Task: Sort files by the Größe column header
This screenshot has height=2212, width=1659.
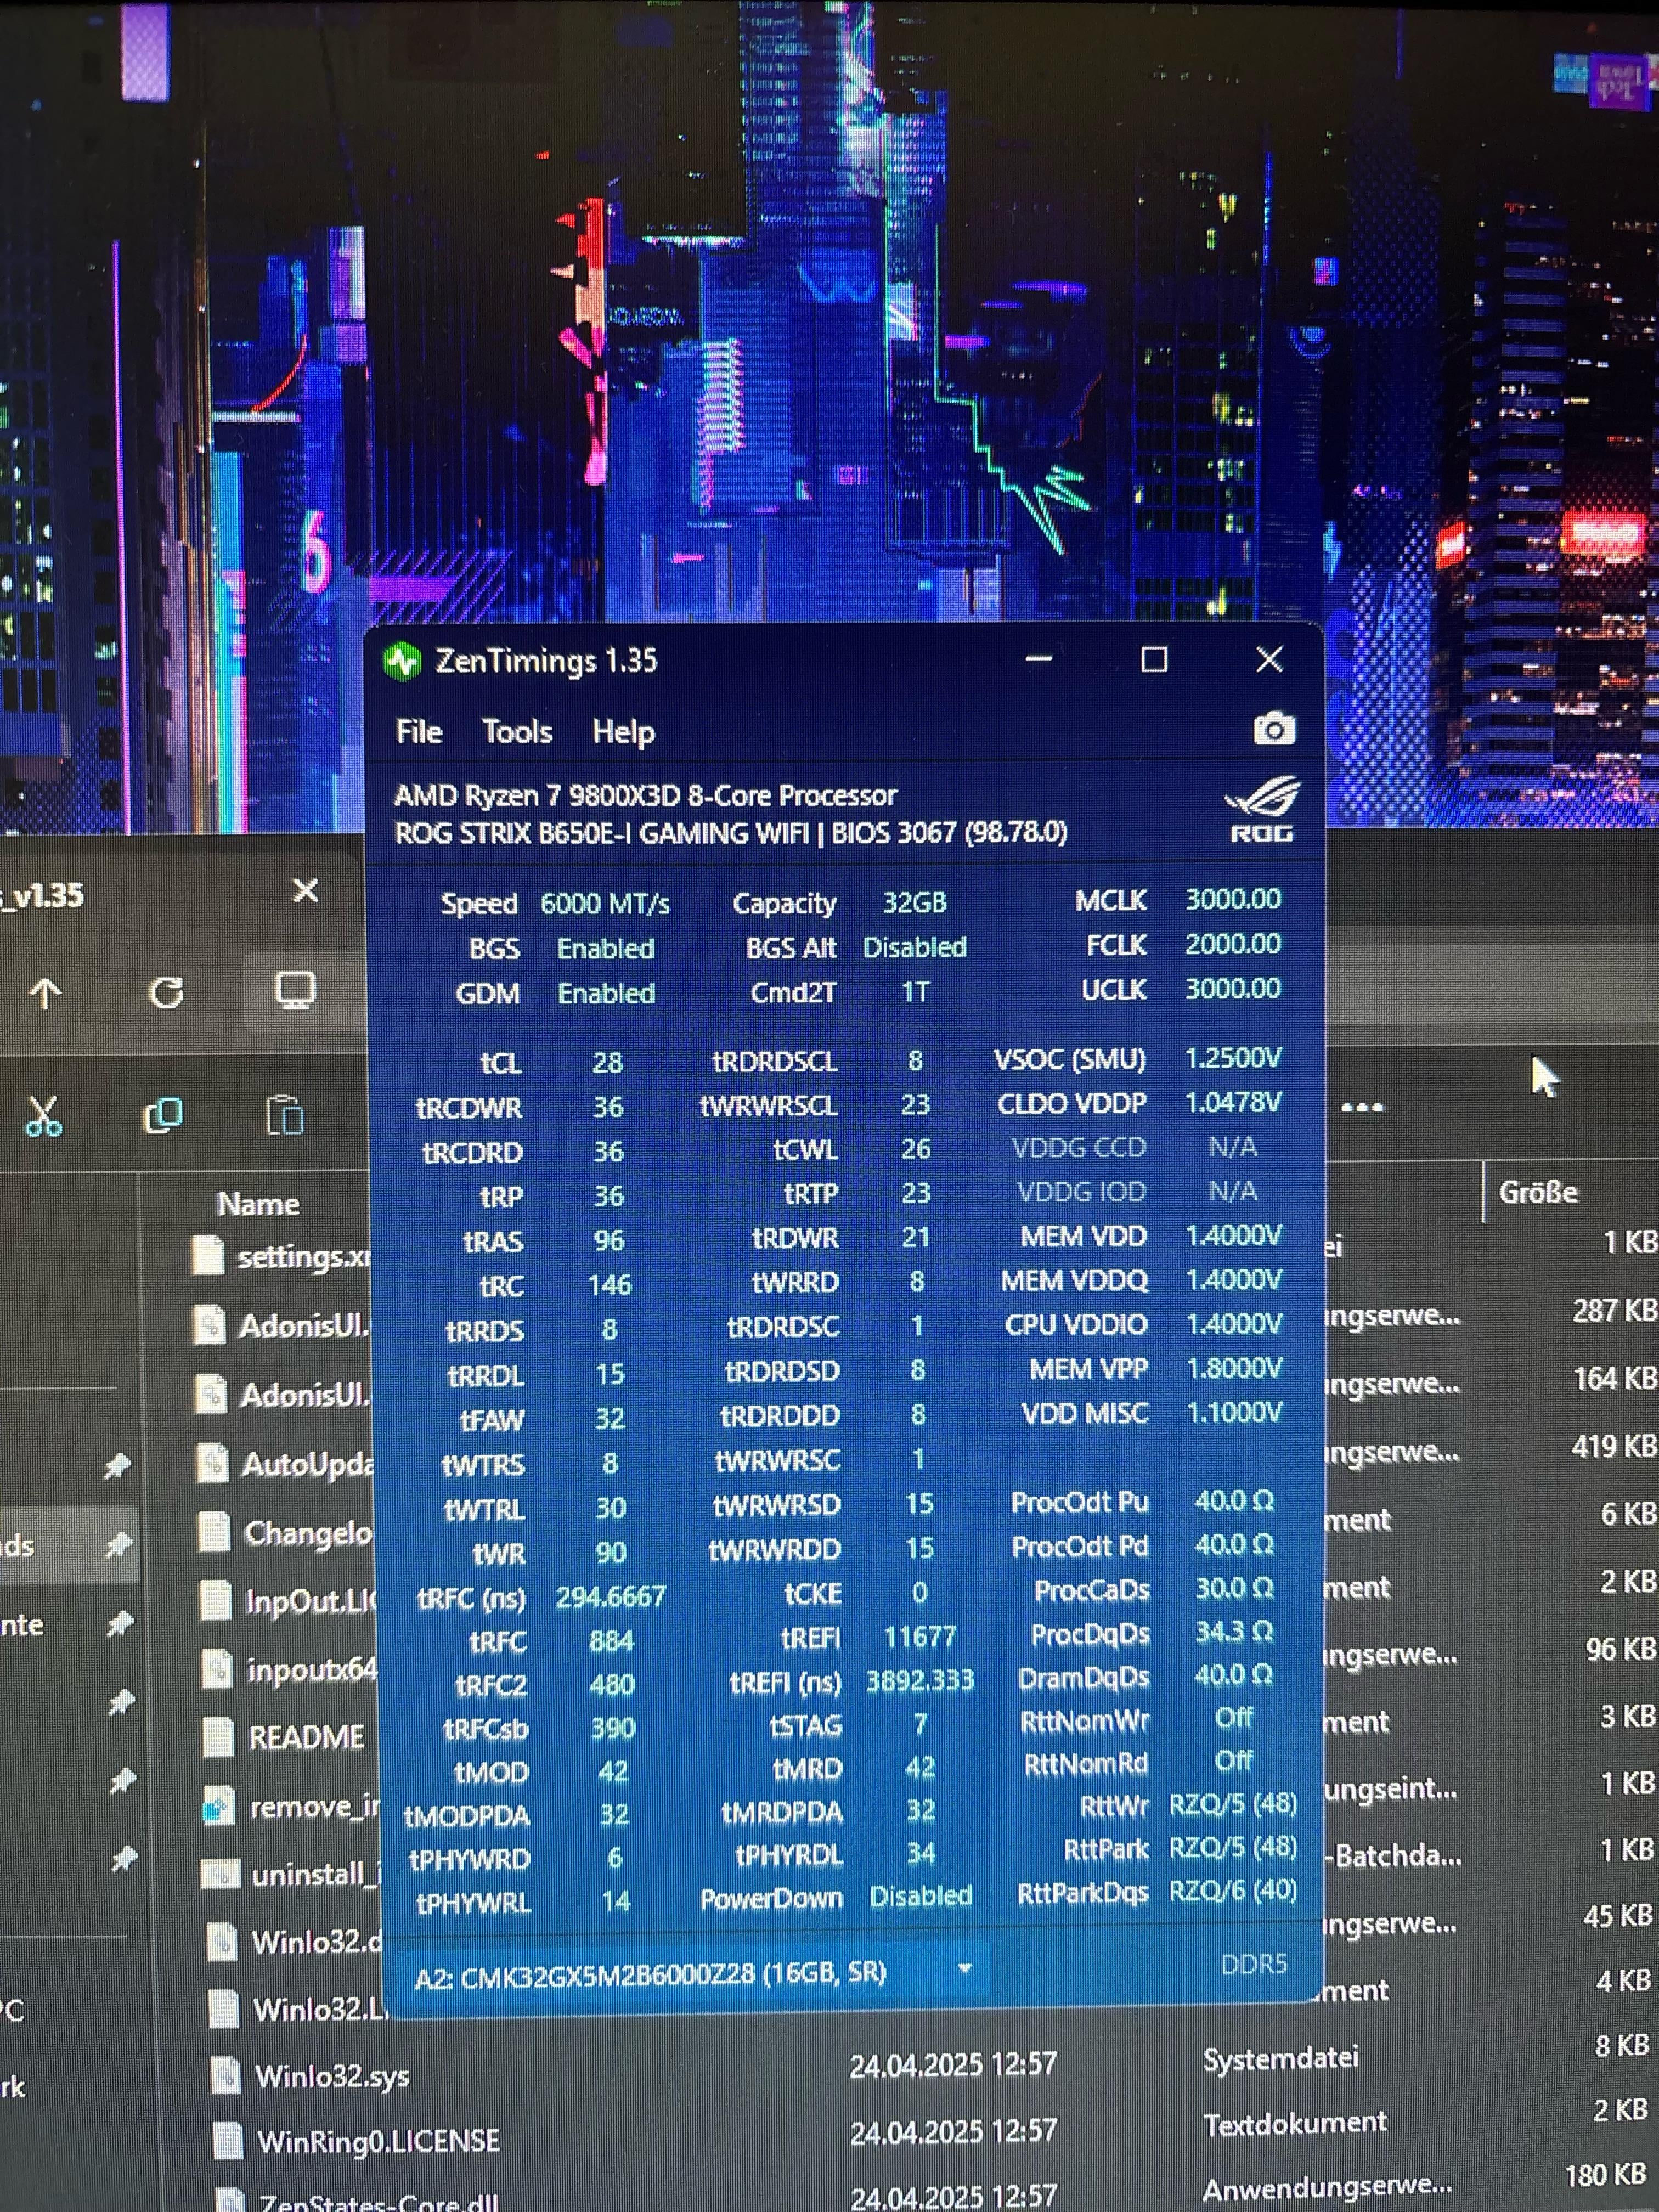Action: [1538, 1192]
